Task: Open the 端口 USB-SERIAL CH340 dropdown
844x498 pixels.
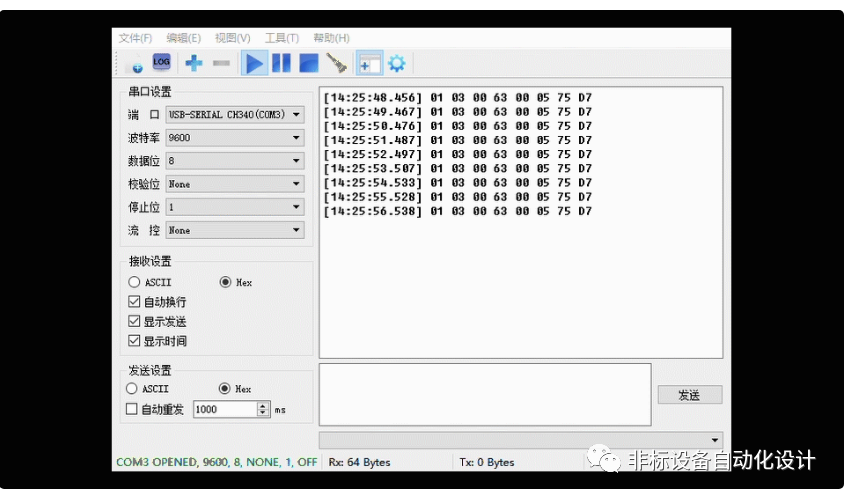Action: pyautogui.click(x=235, y=115)
